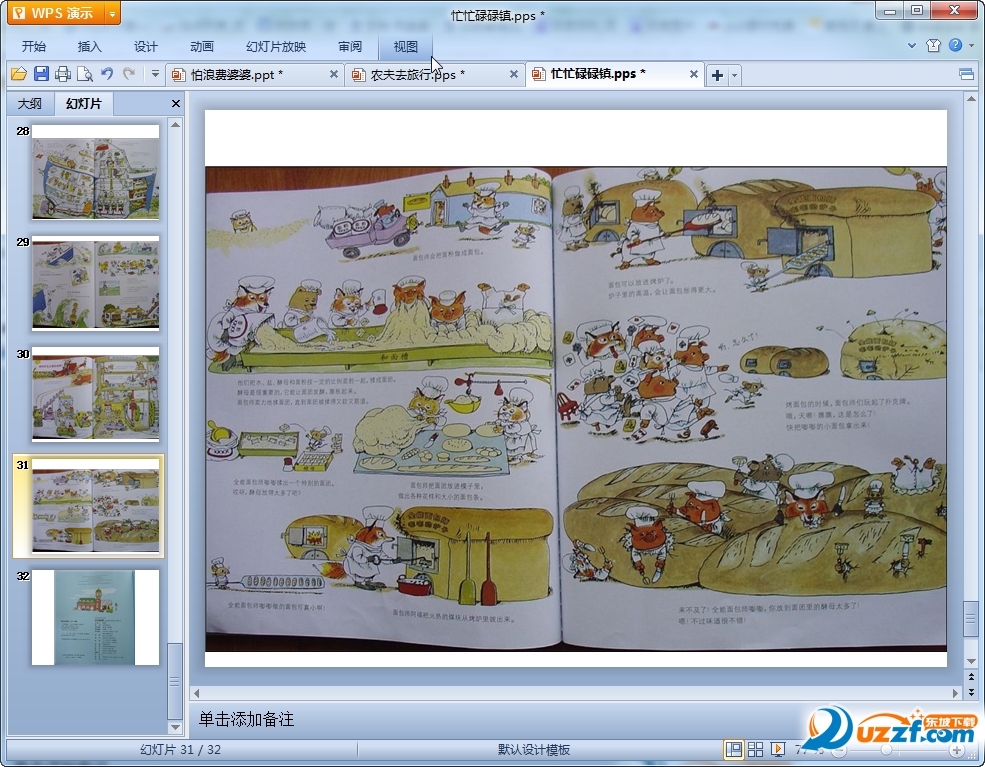985x767 pixels.
Task: Open the skin shirt icon
Action: (x=933, y=45)
